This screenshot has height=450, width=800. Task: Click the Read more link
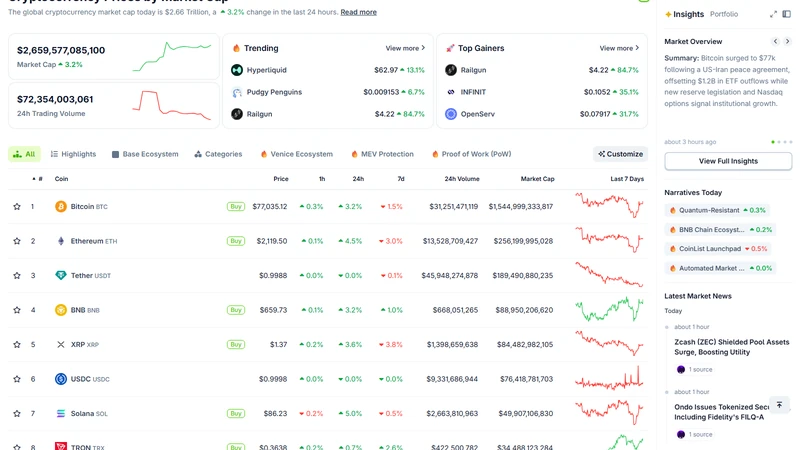[x=359, y=12]
